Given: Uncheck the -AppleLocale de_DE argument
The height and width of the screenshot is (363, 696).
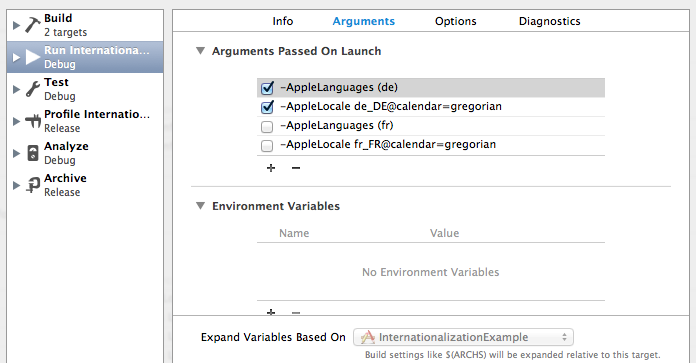Looking at the screenshot, I should coord(267,107).
